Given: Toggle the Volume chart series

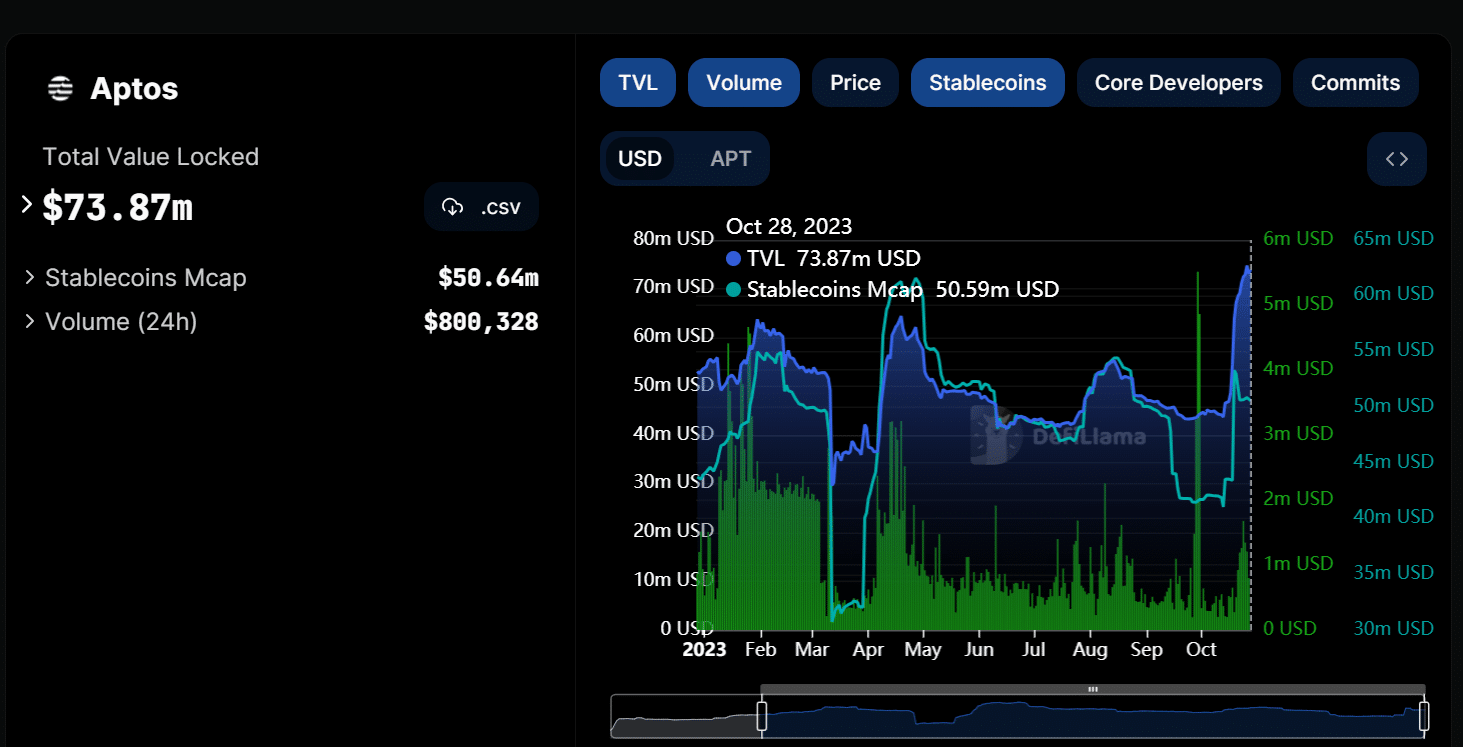Looking at the screenshot, I should (x=744, y=83).
